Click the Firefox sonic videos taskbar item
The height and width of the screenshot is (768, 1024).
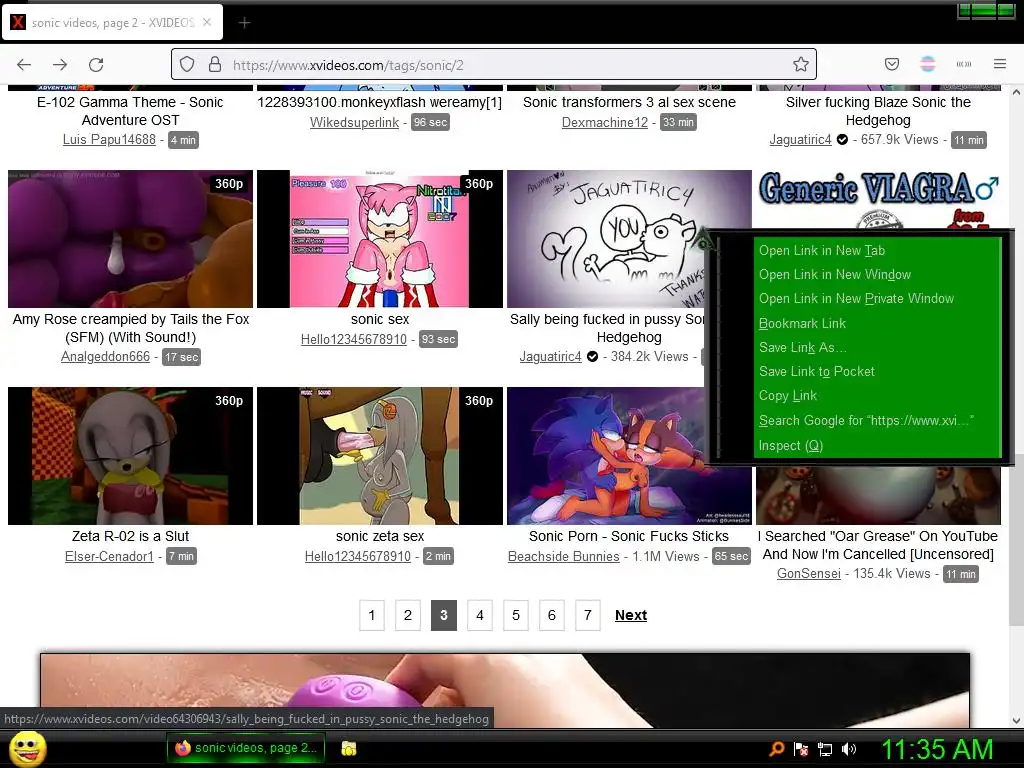[x=246, y=748]
